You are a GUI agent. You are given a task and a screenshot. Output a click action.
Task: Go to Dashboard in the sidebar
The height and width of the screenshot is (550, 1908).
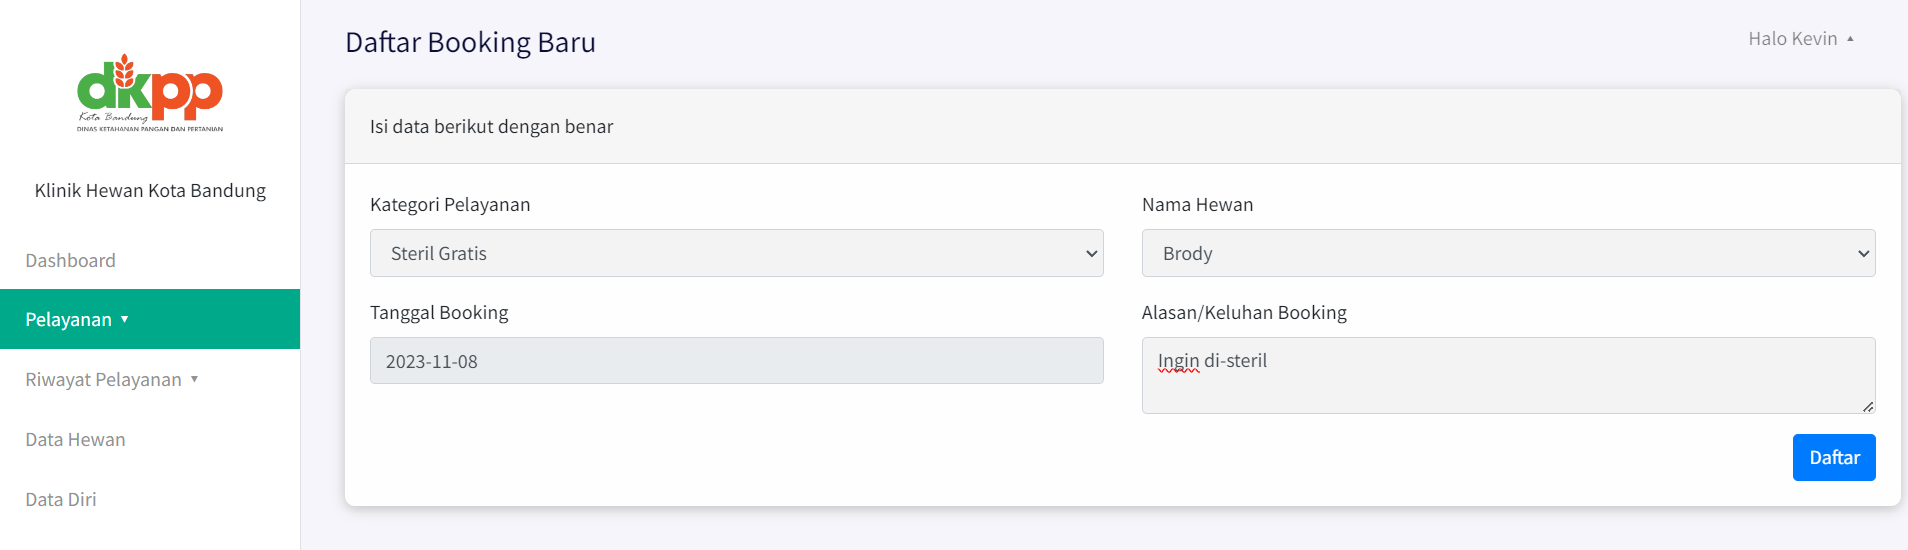(70, 260)
